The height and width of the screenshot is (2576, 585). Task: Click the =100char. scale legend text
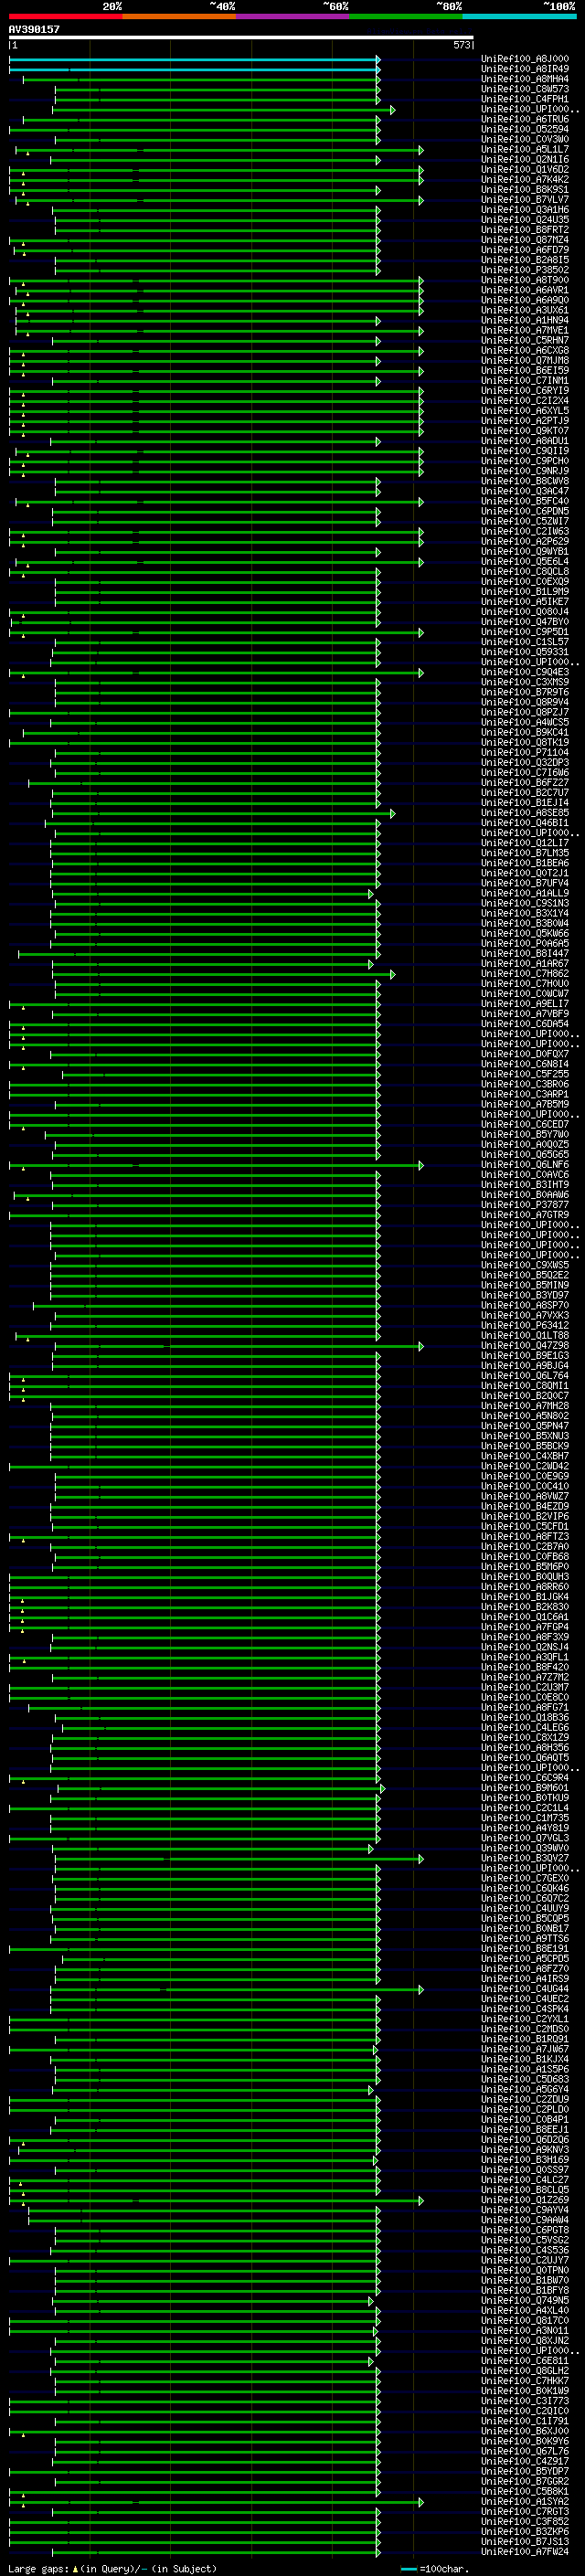click(x=444, y=2568)
